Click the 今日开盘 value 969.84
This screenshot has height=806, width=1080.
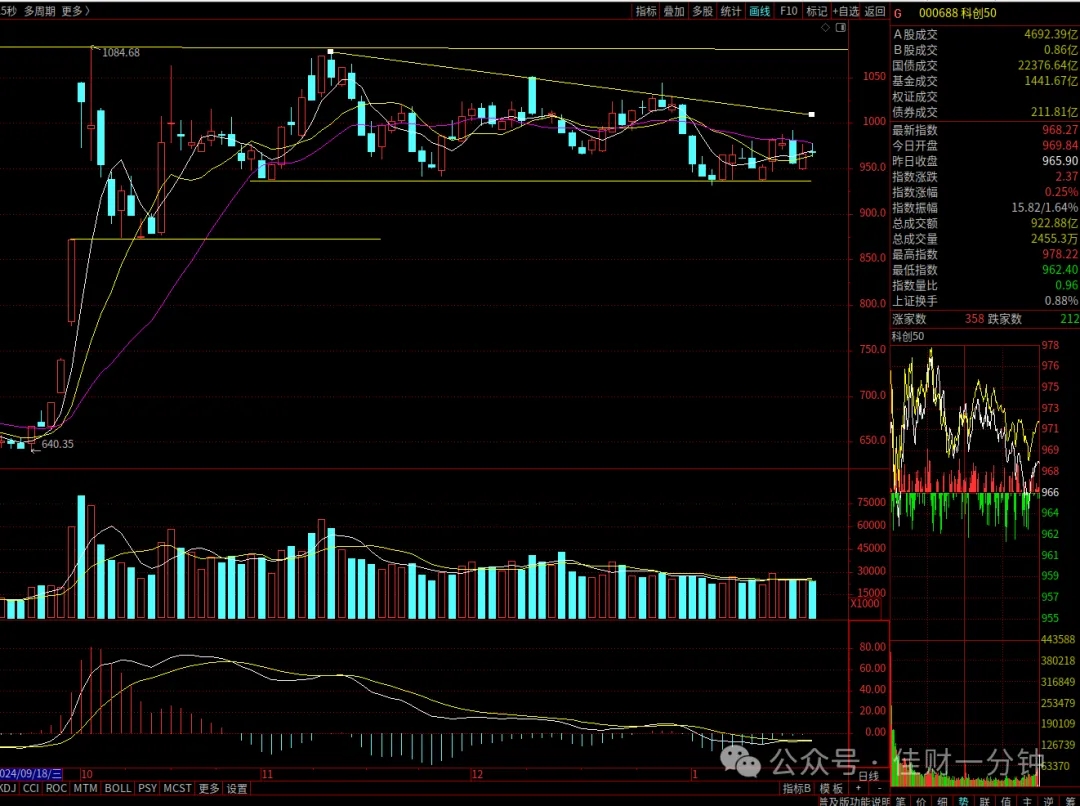[x=1060, y=145]
